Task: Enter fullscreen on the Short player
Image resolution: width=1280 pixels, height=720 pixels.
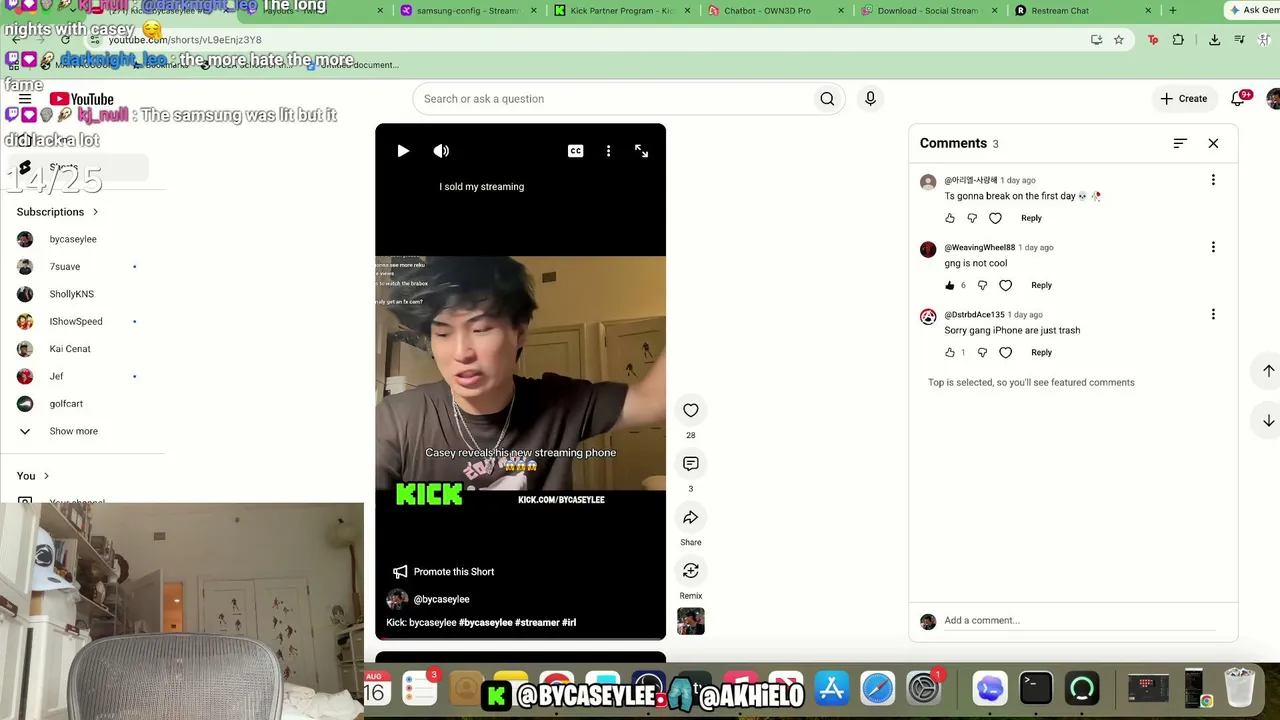Action: point(642,151)
